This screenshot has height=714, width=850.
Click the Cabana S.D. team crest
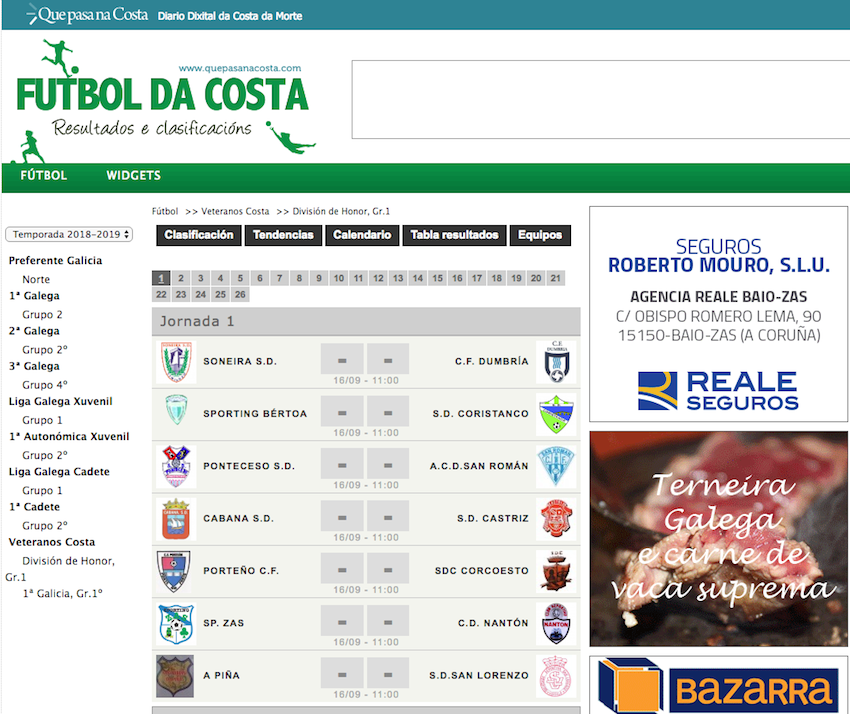tap(175, 519)
